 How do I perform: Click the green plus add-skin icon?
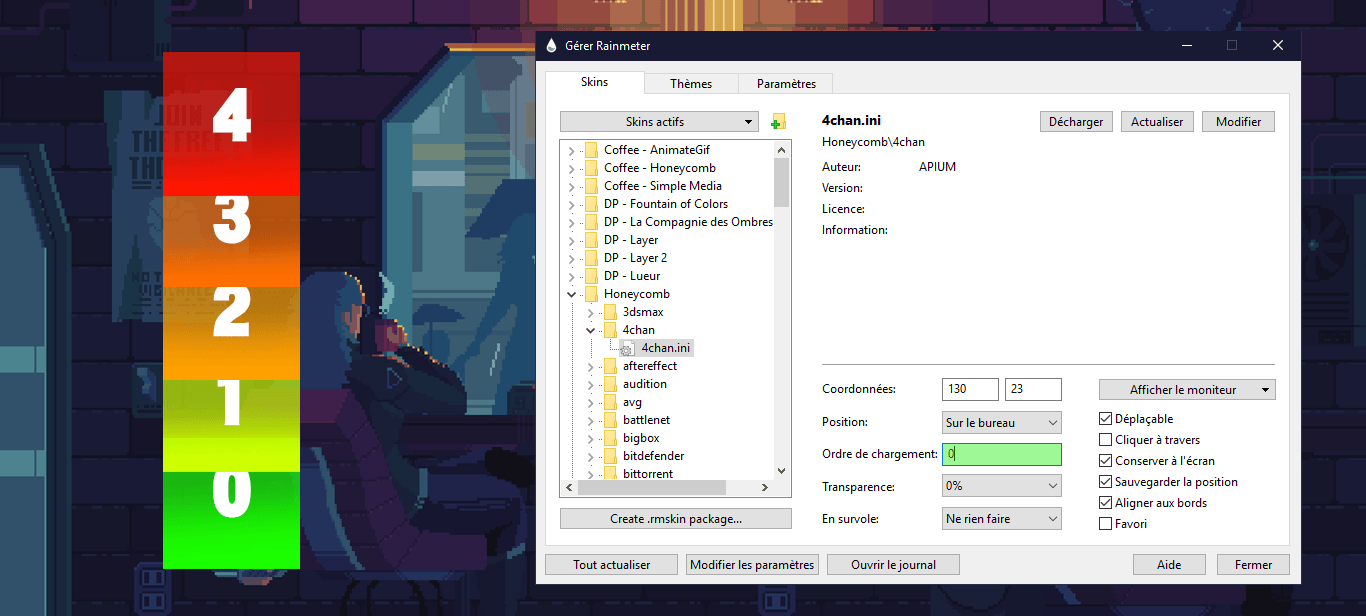tap(778, 122)
